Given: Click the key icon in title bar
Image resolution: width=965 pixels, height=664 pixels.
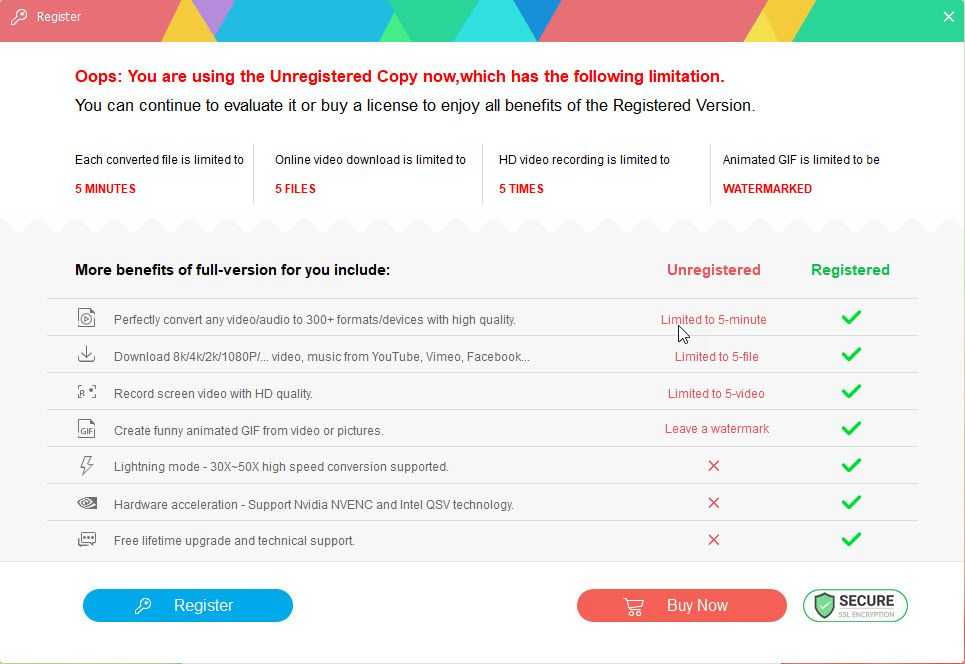Looking at the screenshot, I should click(x=18, y=17).
